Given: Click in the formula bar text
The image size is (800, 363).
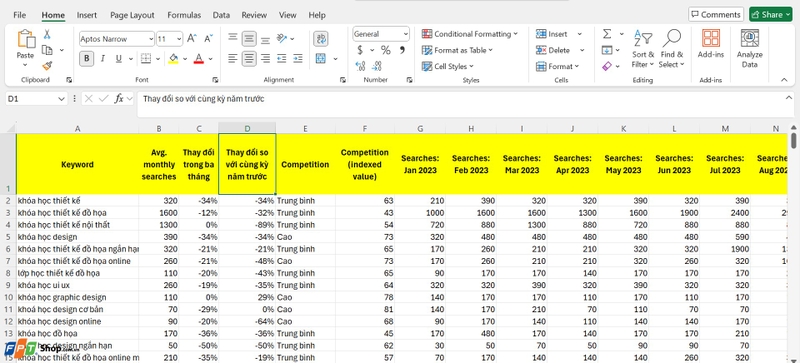Looking at the screenshot, I should 203,99.
